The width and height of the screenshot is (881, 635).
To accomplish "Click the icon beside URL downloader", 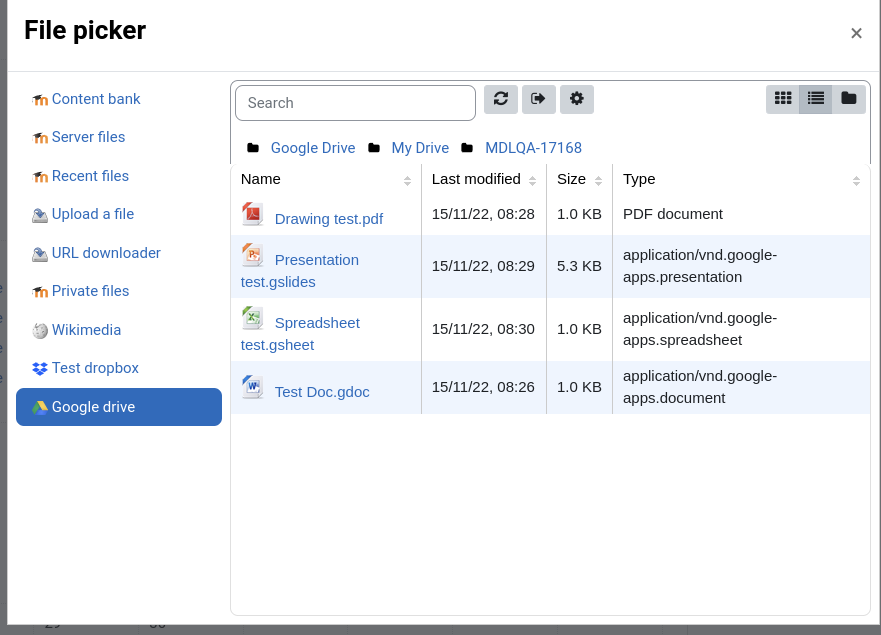I will tap(40, 255).
